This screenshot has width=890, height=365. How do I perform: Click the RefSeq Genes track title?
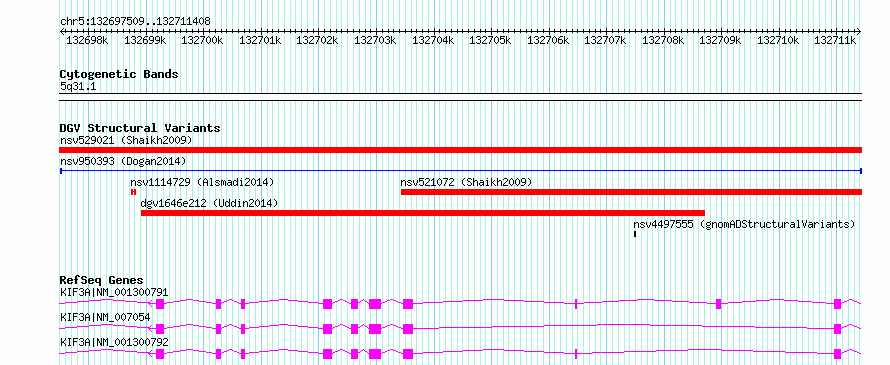point(102,280)
